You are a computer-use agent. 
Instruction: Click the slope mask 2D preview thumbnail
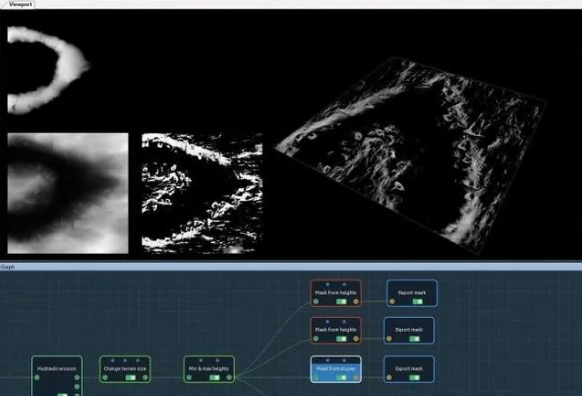[202, 193]
